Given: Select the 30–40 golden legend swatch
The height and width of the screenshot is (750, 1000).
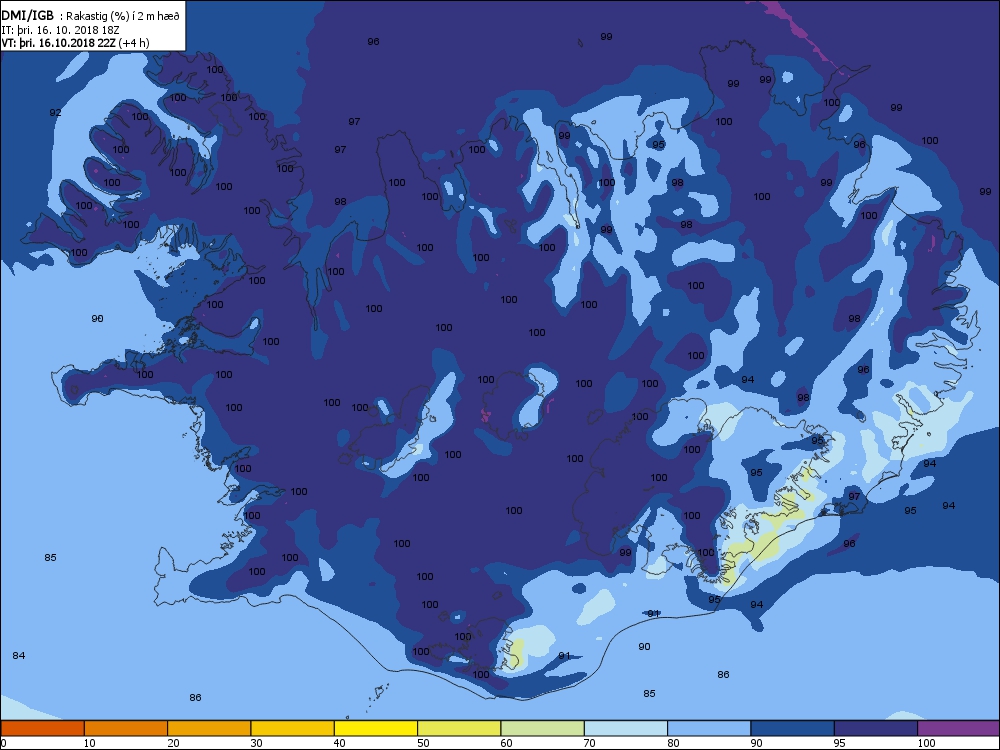Looking at the screenshot, I should [x=293, y=728].
